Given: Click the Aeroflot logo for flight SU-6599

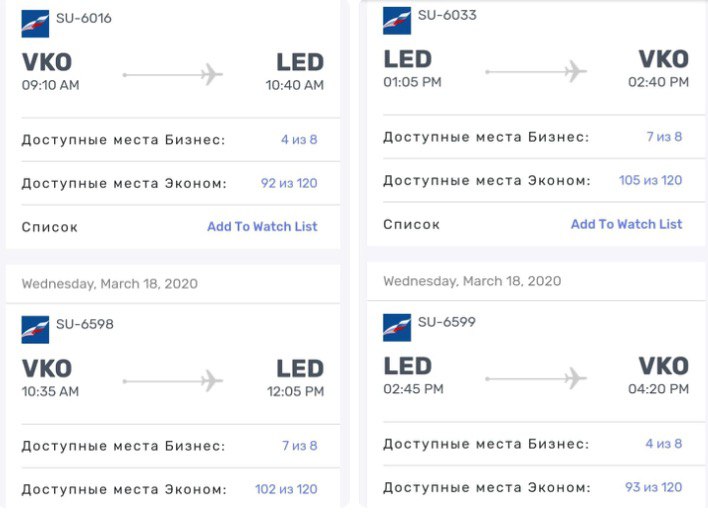Looking at the screenshot, I should 397,327.
